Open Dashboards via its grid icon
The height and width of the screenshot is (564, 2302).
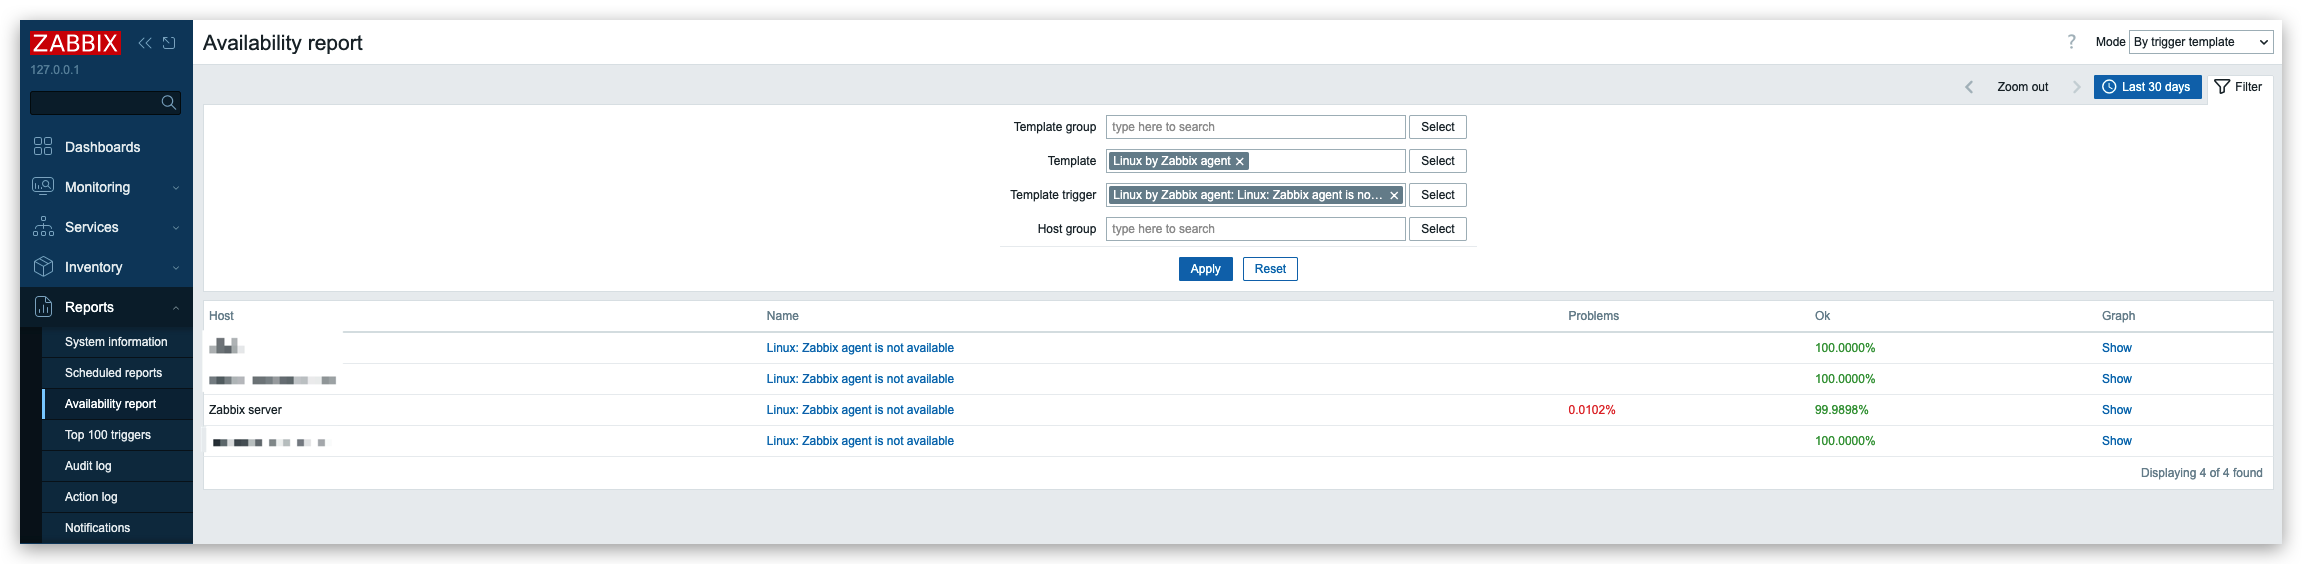coord(43,147)
